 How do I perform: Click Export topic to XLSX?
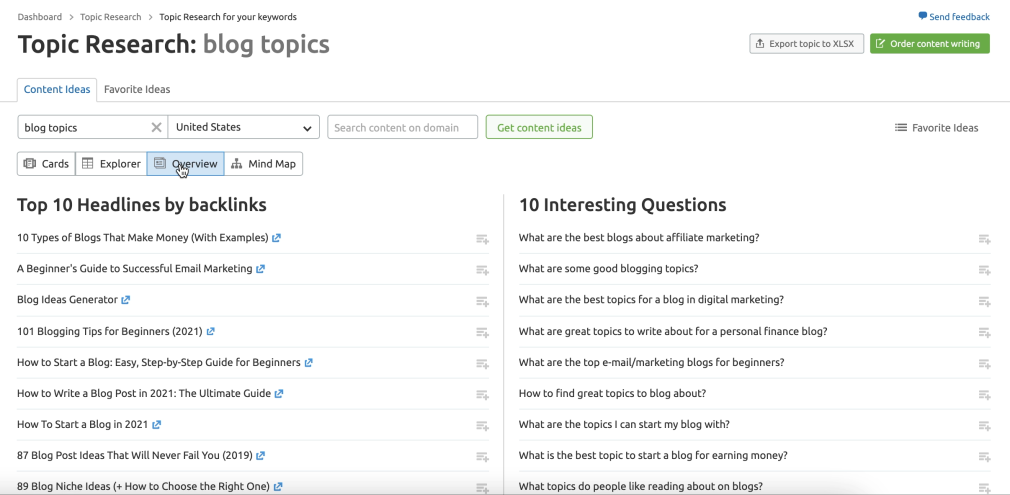point(806,44)
